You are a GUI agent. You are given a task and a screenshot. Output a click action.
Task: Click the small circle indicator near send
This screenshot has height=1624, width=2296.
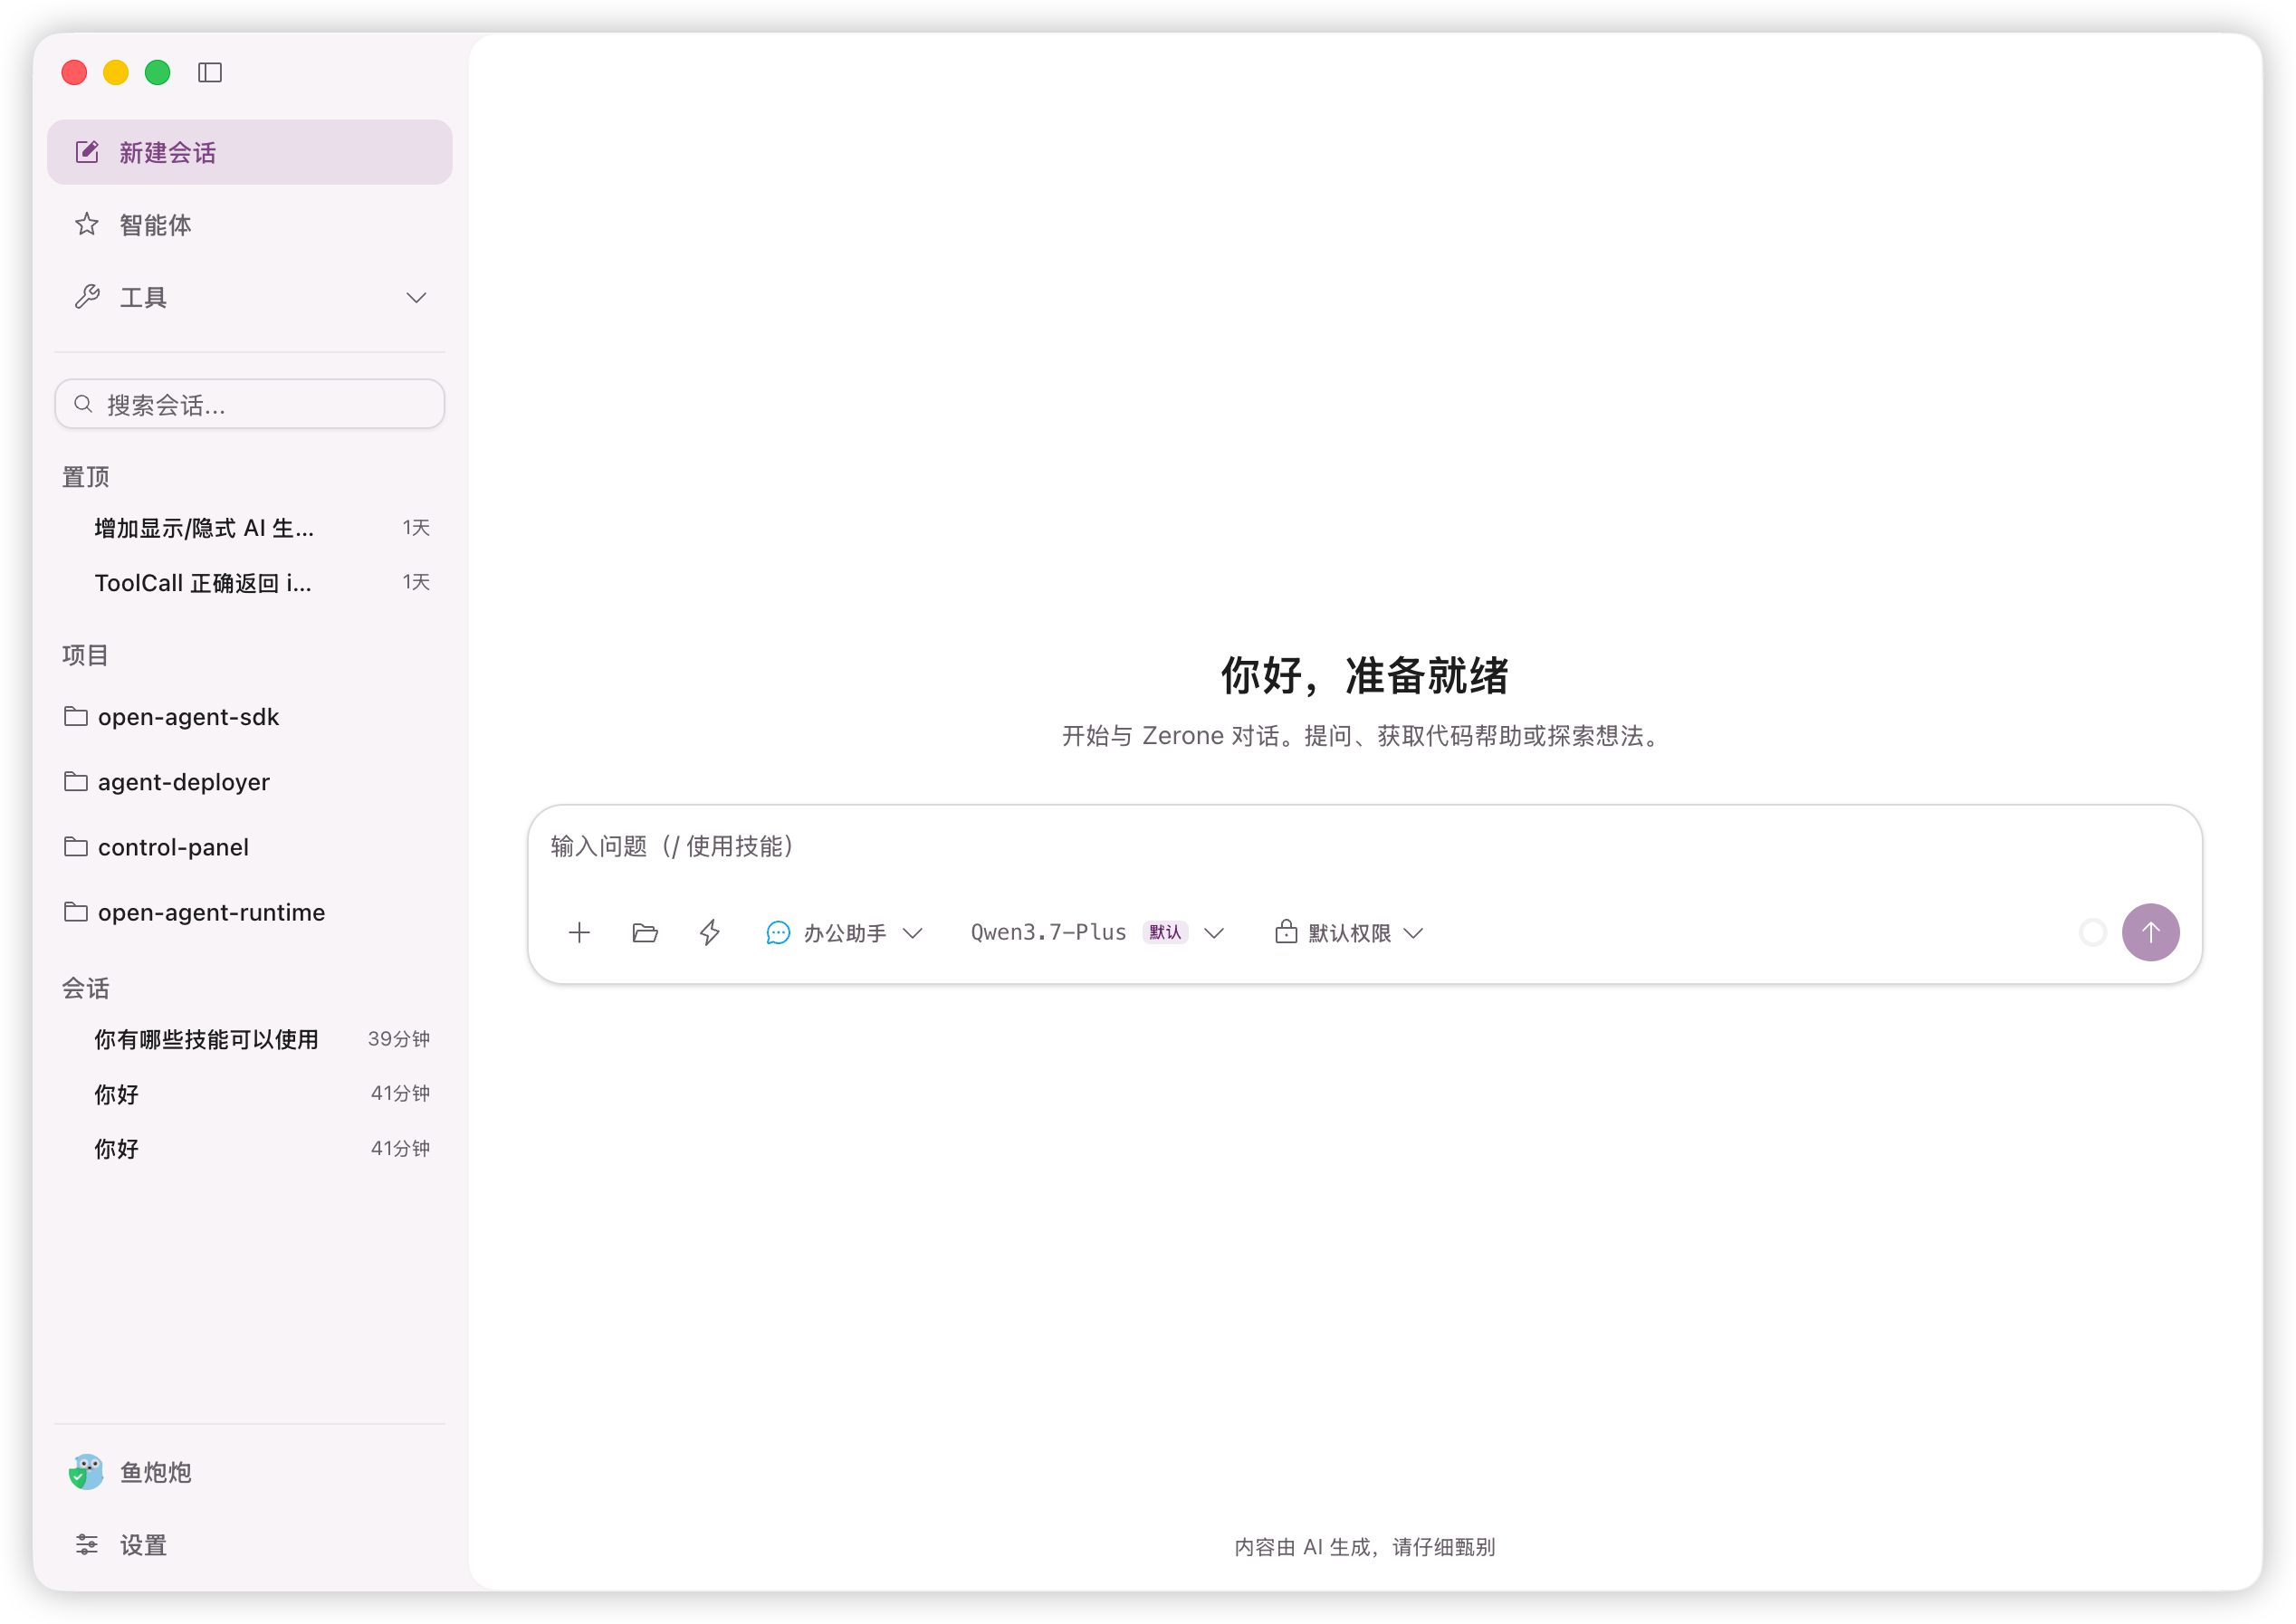pos(2093,933)
